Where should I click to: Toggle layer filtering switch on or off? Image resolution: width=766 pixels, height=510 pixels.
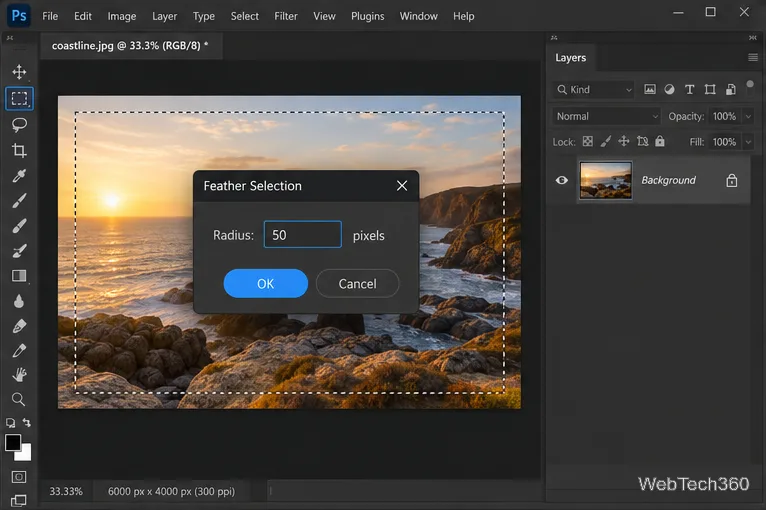(750, 84)
